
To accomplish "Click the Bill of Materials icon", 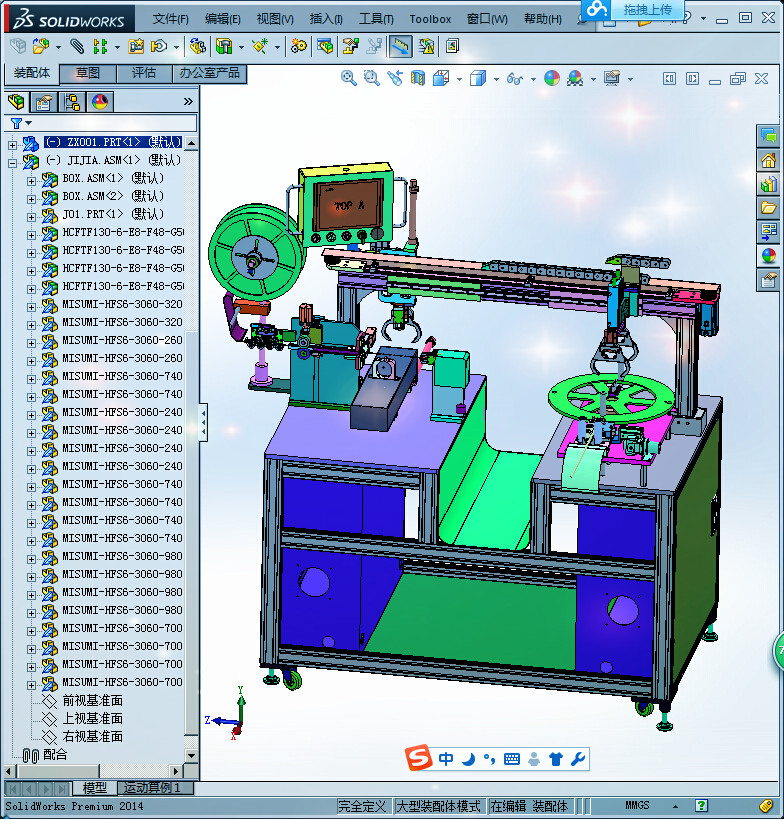I will point(325,46).
